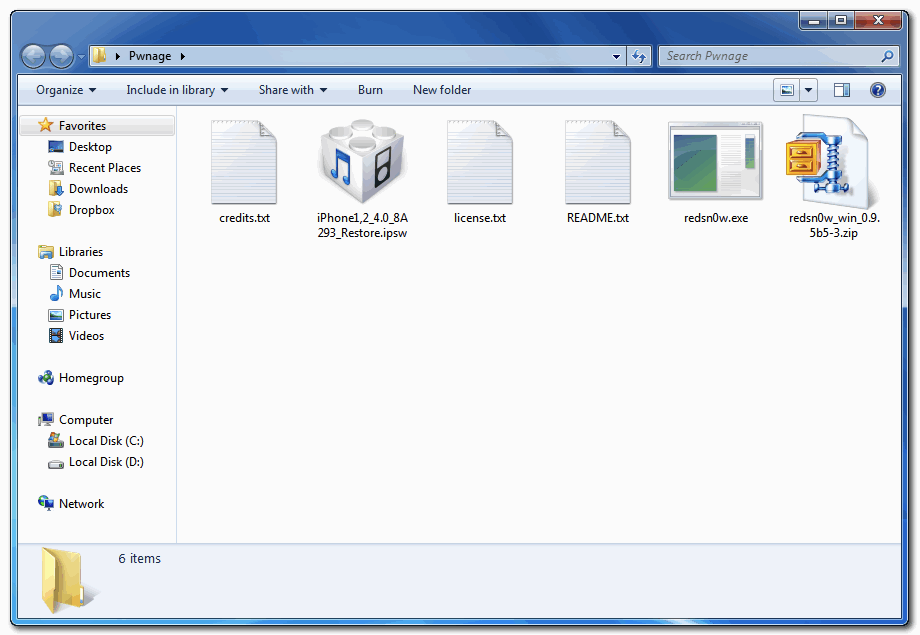Click the Refresh button next to address bar

coord(638,56)
